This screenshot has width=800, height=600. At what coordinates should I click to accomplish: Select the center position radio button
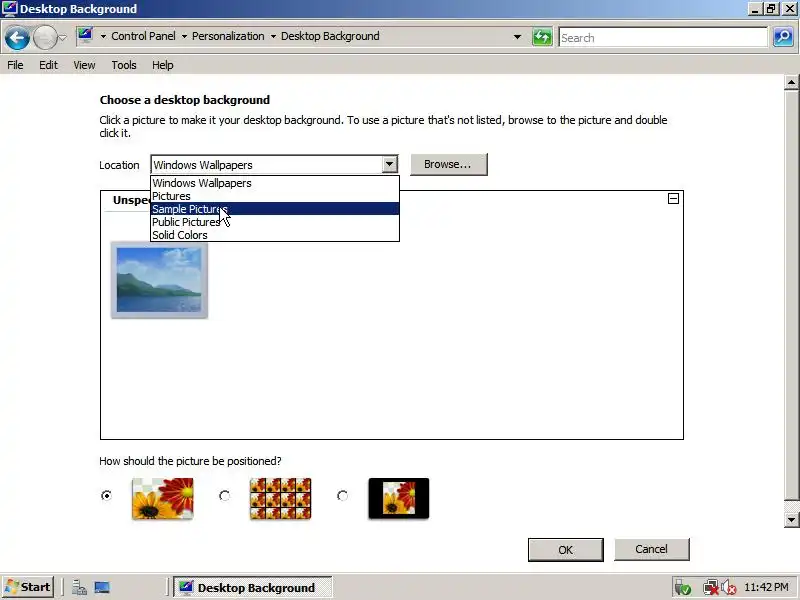[342, 495]
